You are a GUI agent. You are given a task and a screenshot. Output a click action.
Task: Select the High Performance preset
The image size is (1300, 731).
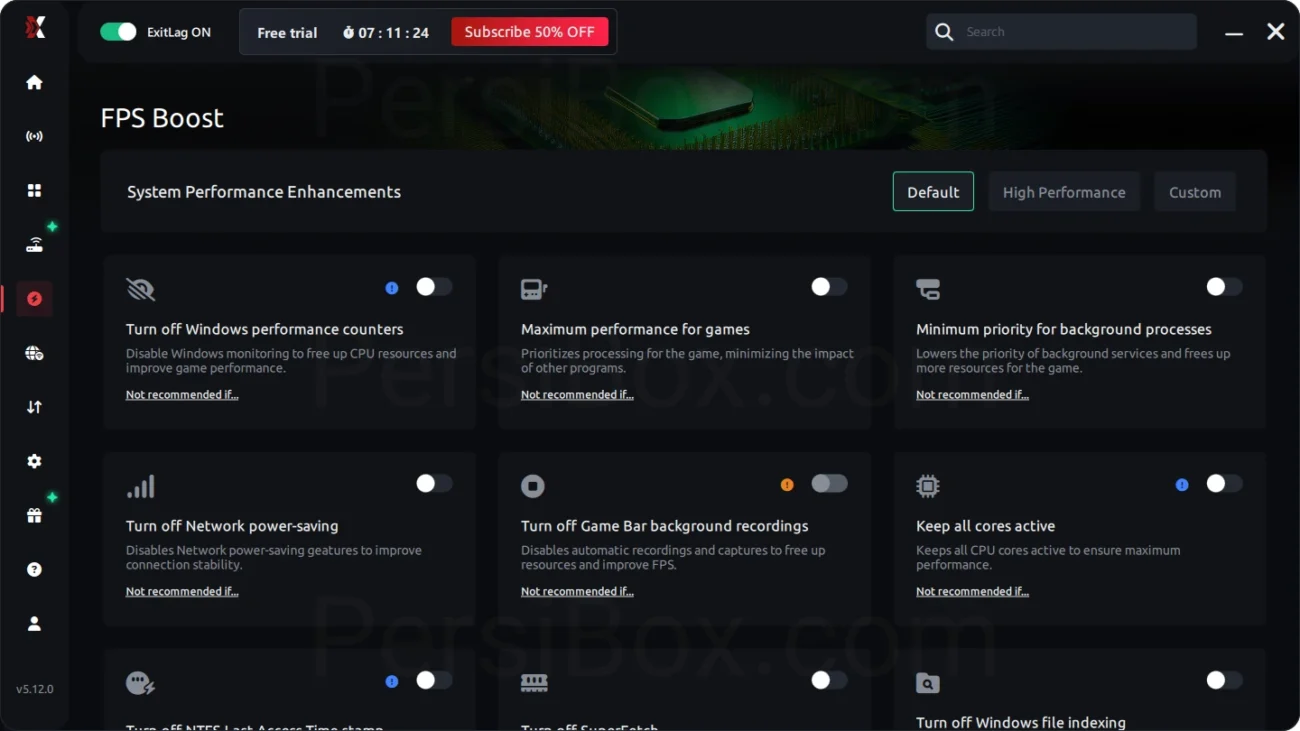tap(1064, 192)
